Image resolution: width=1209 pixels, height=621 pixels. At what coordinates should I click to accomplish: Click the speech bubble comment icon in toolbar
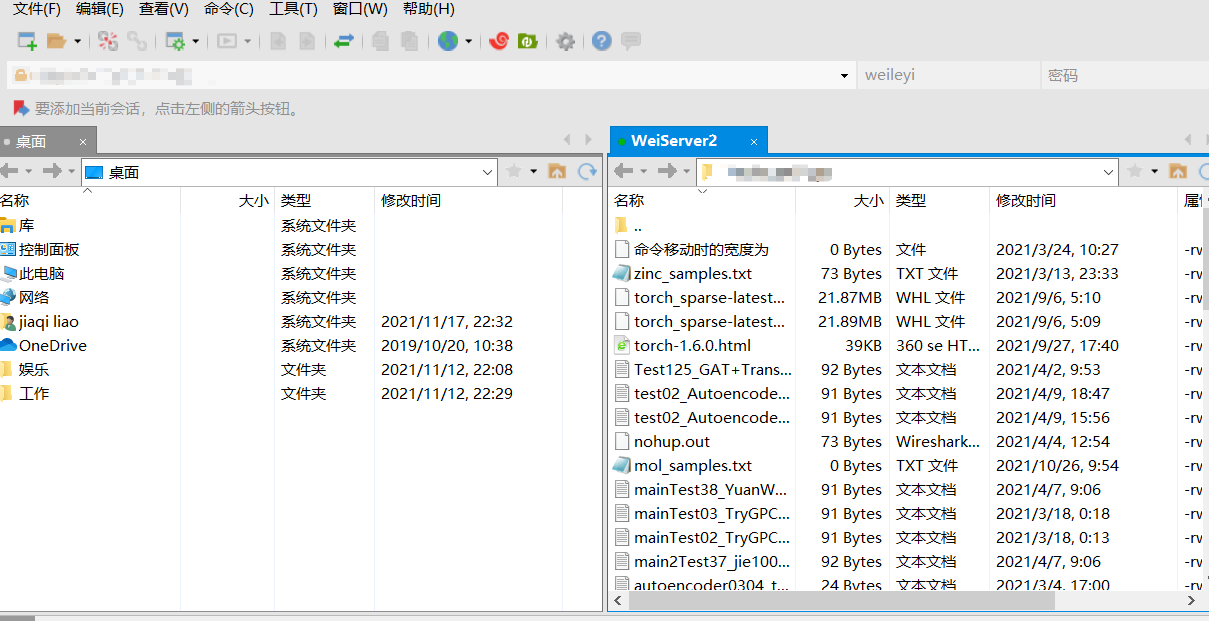631,41
